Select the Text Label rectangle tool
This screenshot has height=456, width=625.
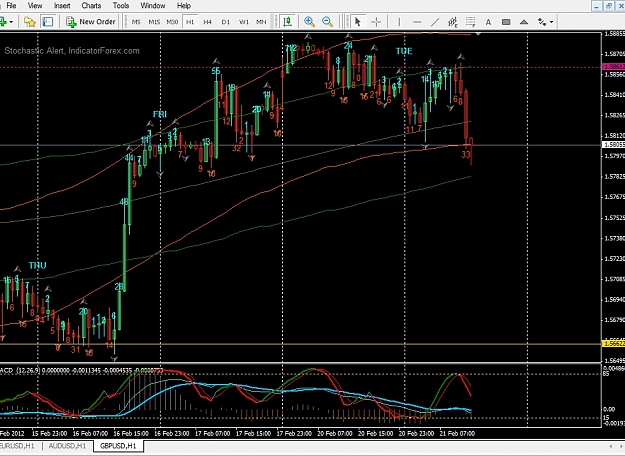click(506, 22)
